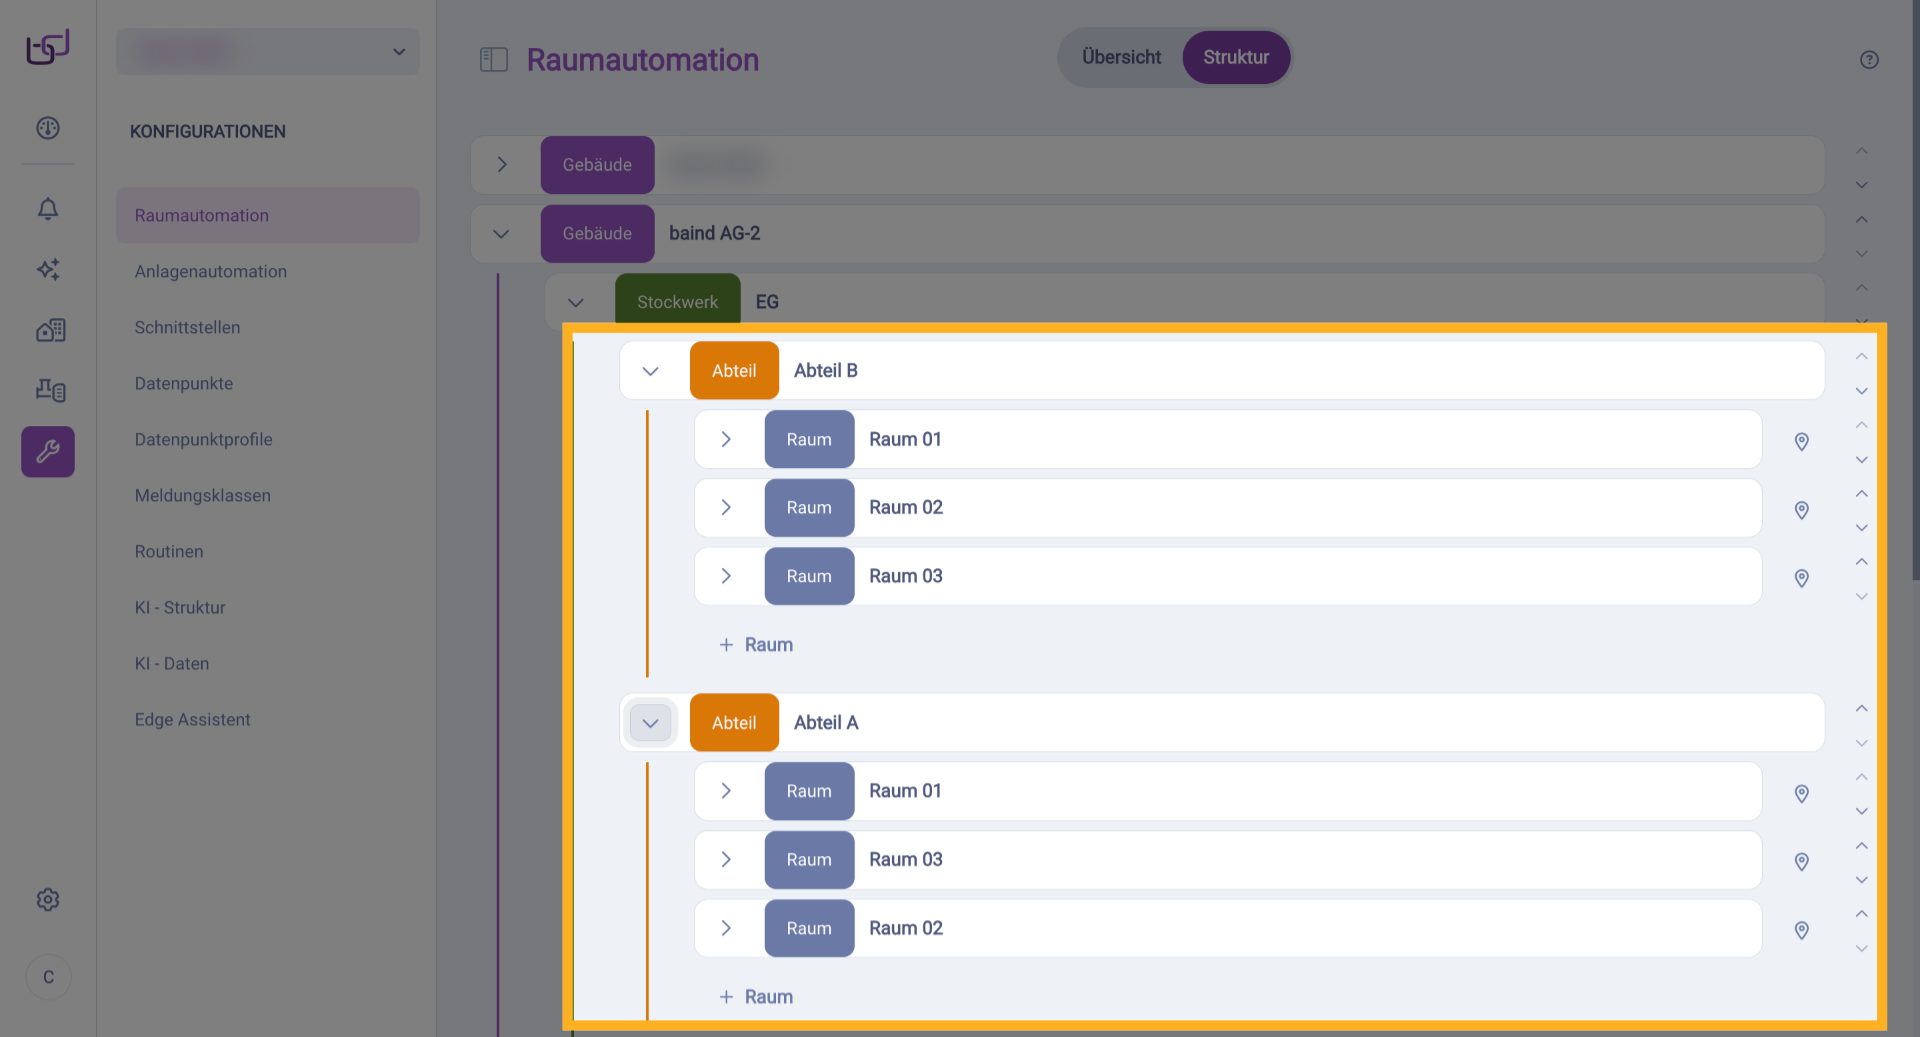
Task: Click location pin for Raum 02 in Abteil A
Action: 1801,930
